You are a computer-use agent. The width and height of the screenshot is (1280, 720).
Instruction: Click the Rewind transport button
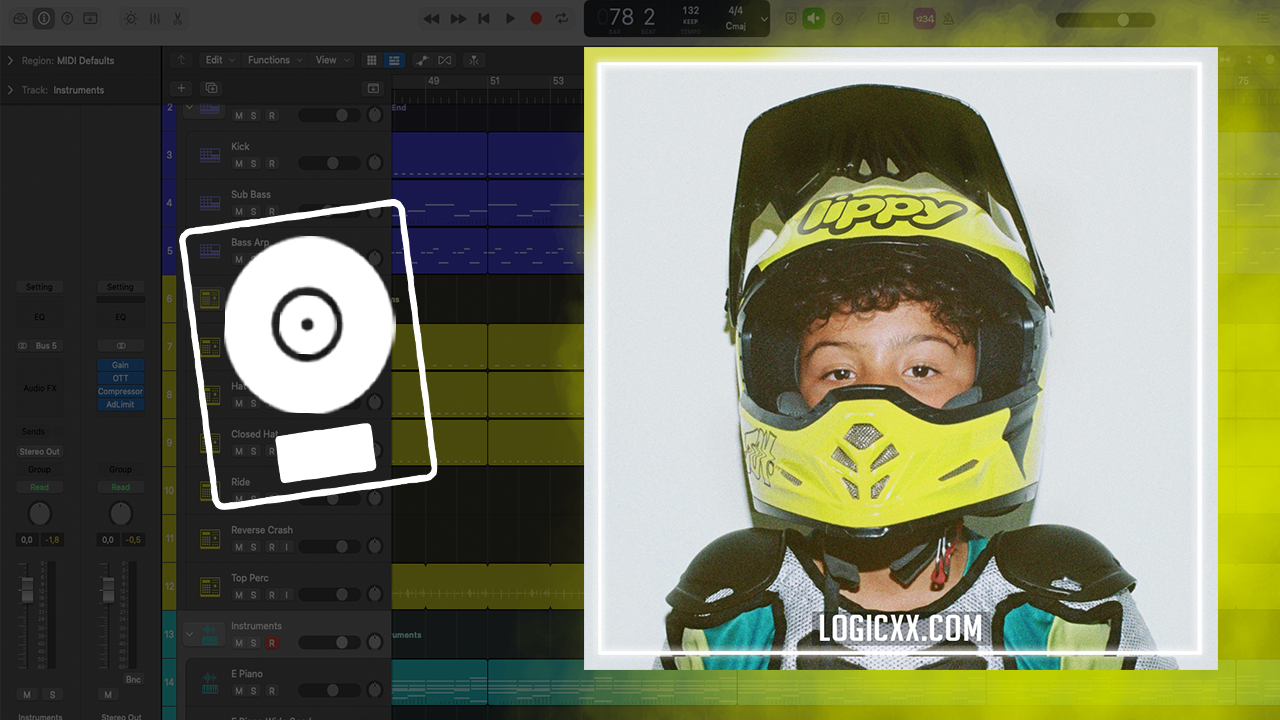(x=431, y=18)
